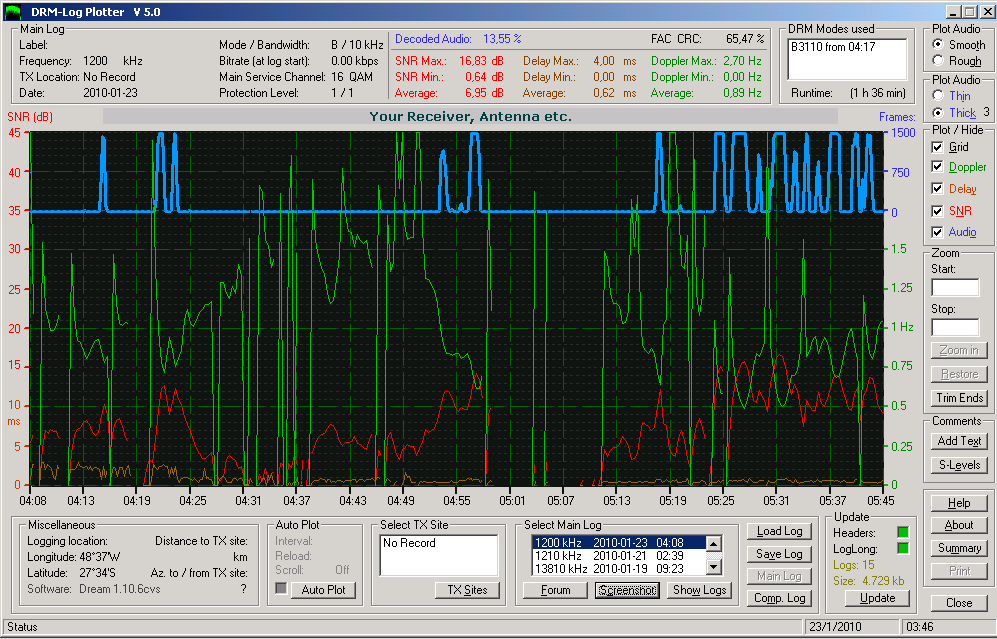Click main log list down arrow

714,567
